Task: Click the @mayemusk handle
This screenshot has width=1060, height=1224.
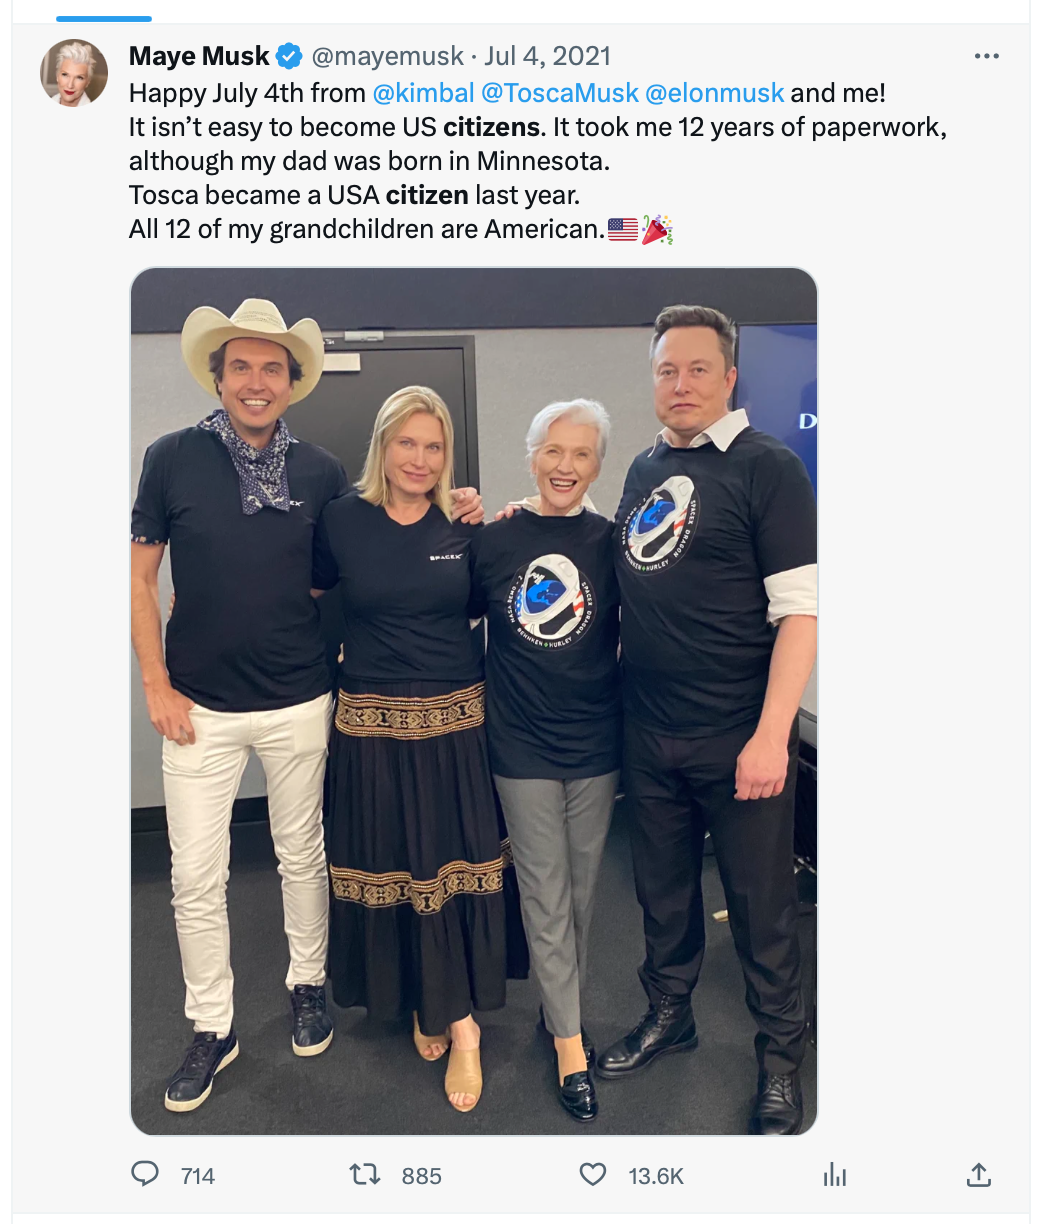Action: coord(387,56)
